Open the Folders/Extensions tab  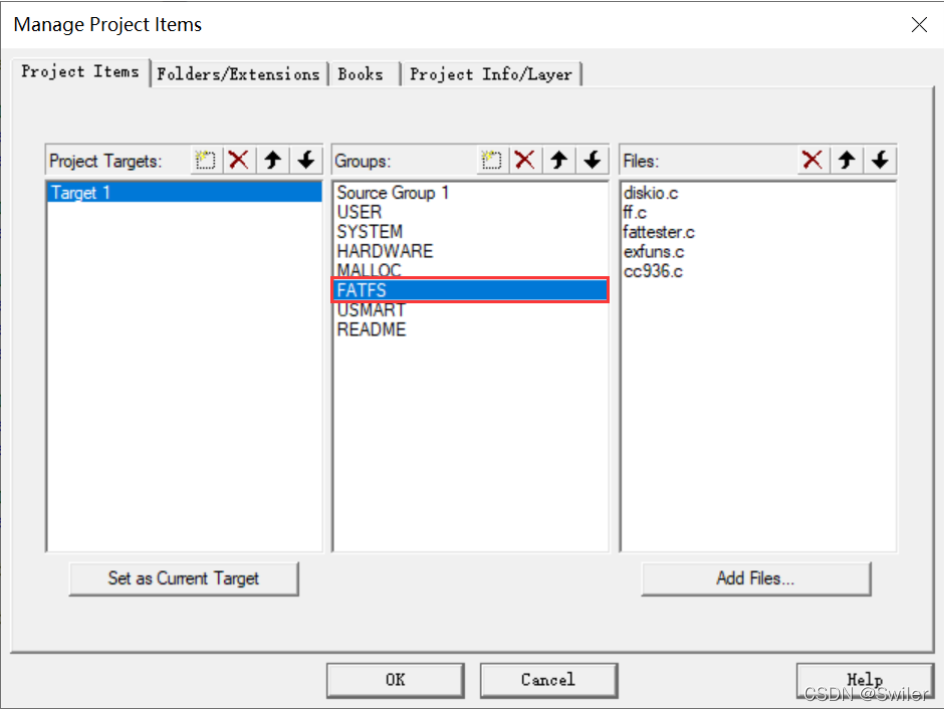pos(238,74)
